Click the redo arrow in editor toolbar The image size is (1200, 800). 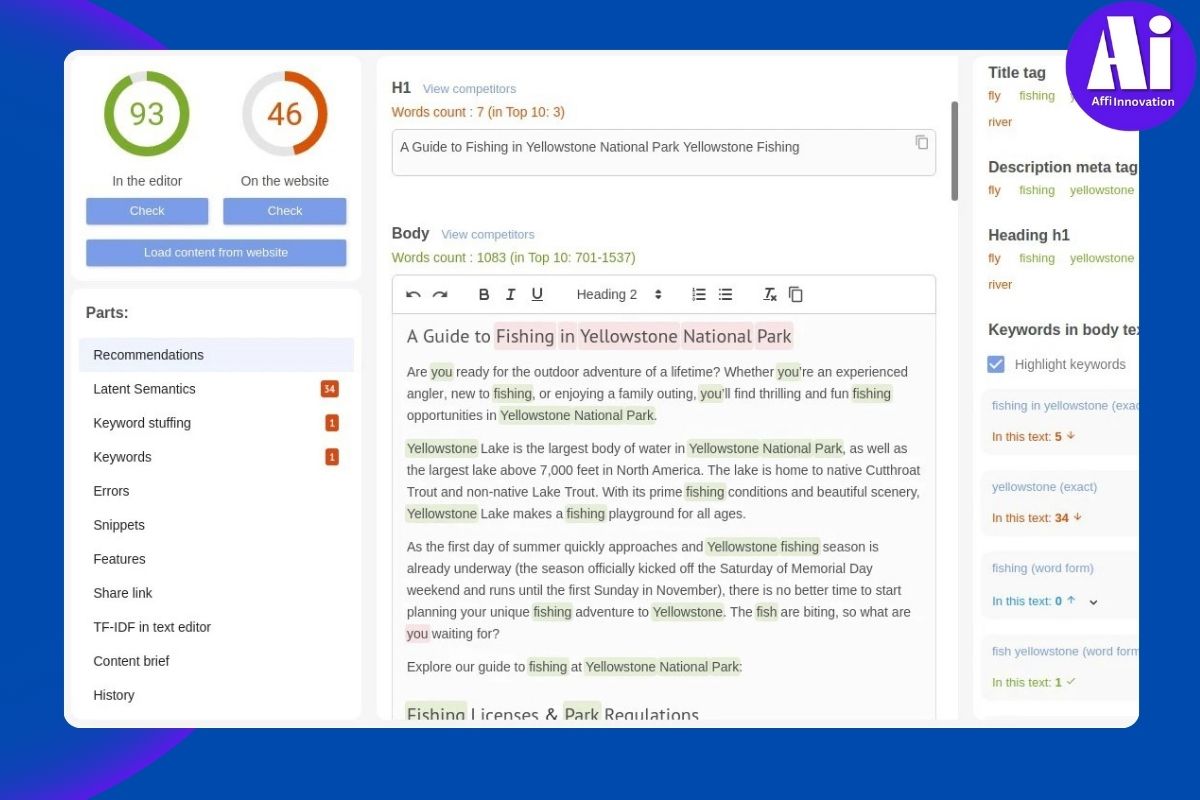click(x=440, y=294)
